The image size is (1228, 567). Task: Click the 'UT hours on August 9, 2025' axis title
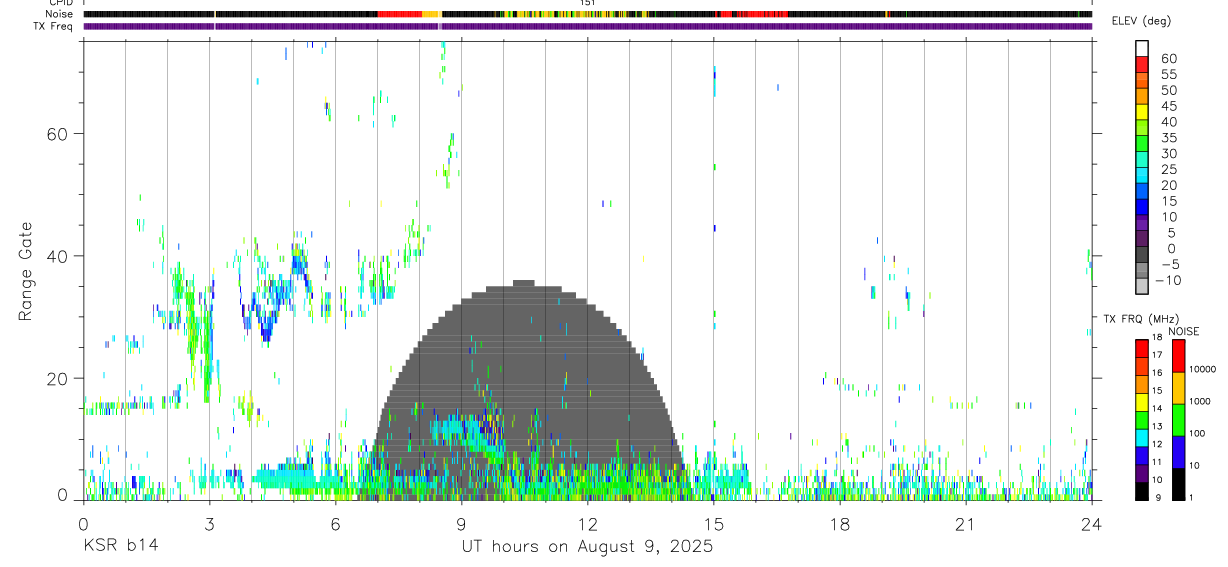[587, 546]
